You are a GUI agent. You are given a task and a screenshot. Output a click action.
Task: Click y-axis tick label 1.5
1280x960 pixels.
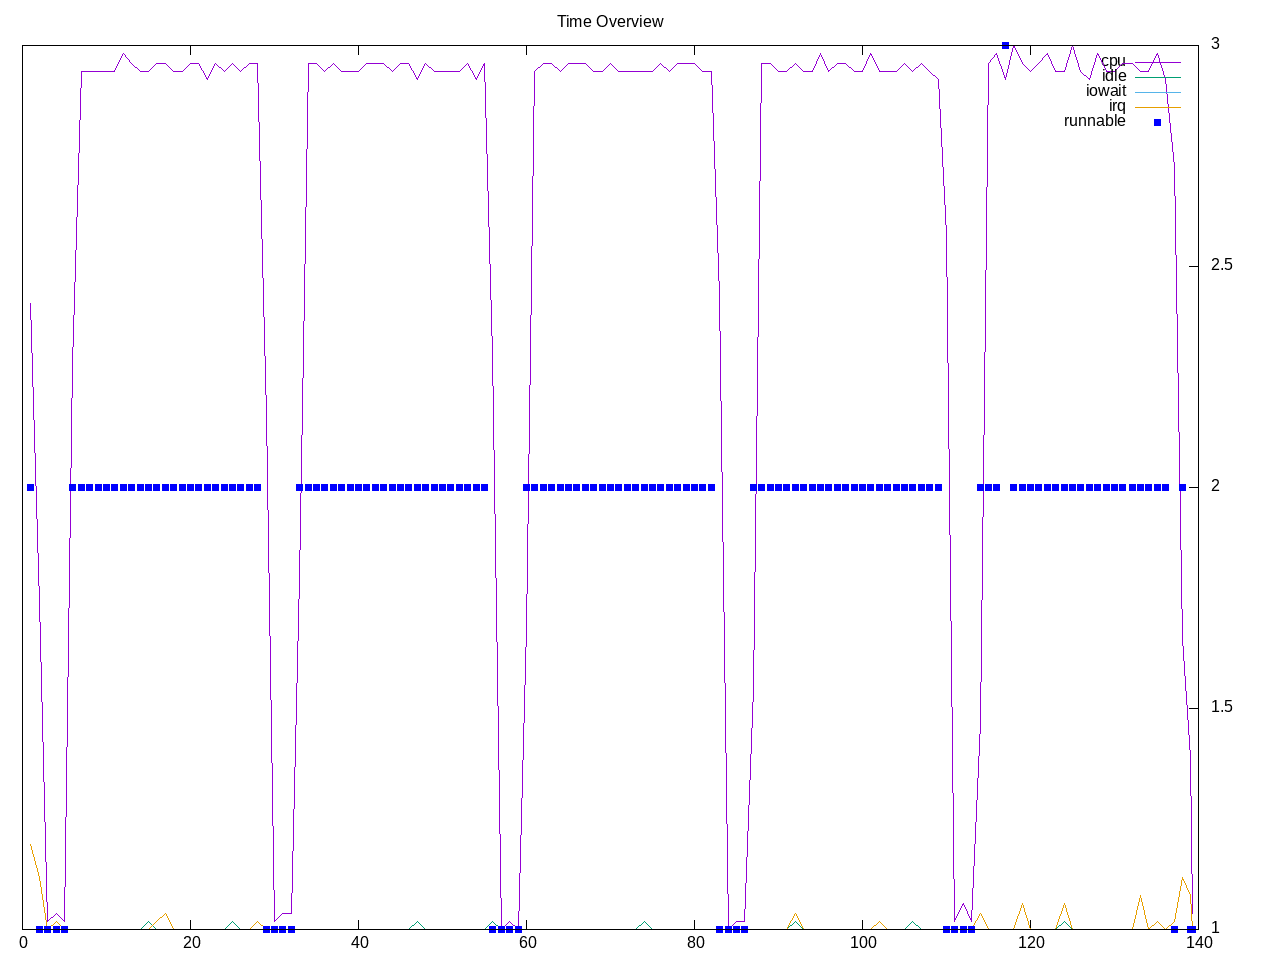click(1221, 707)
